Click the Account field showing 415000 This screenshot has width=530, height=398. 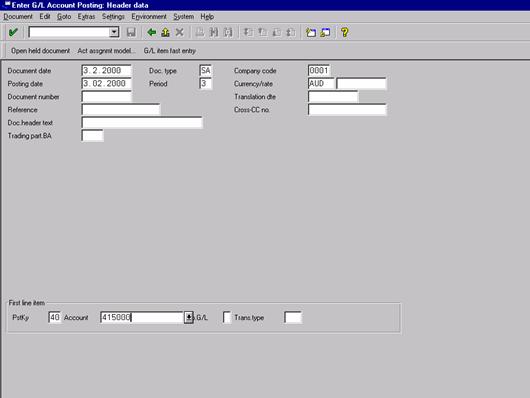click(142, 318)
